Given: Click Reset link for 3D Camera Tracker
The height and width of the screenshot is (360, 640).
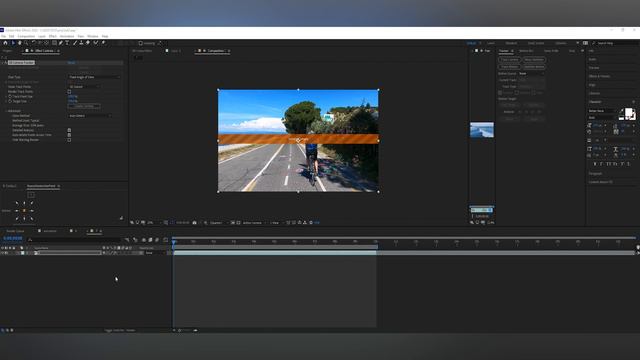Looking at the screenshot, I should click(71, 62).
